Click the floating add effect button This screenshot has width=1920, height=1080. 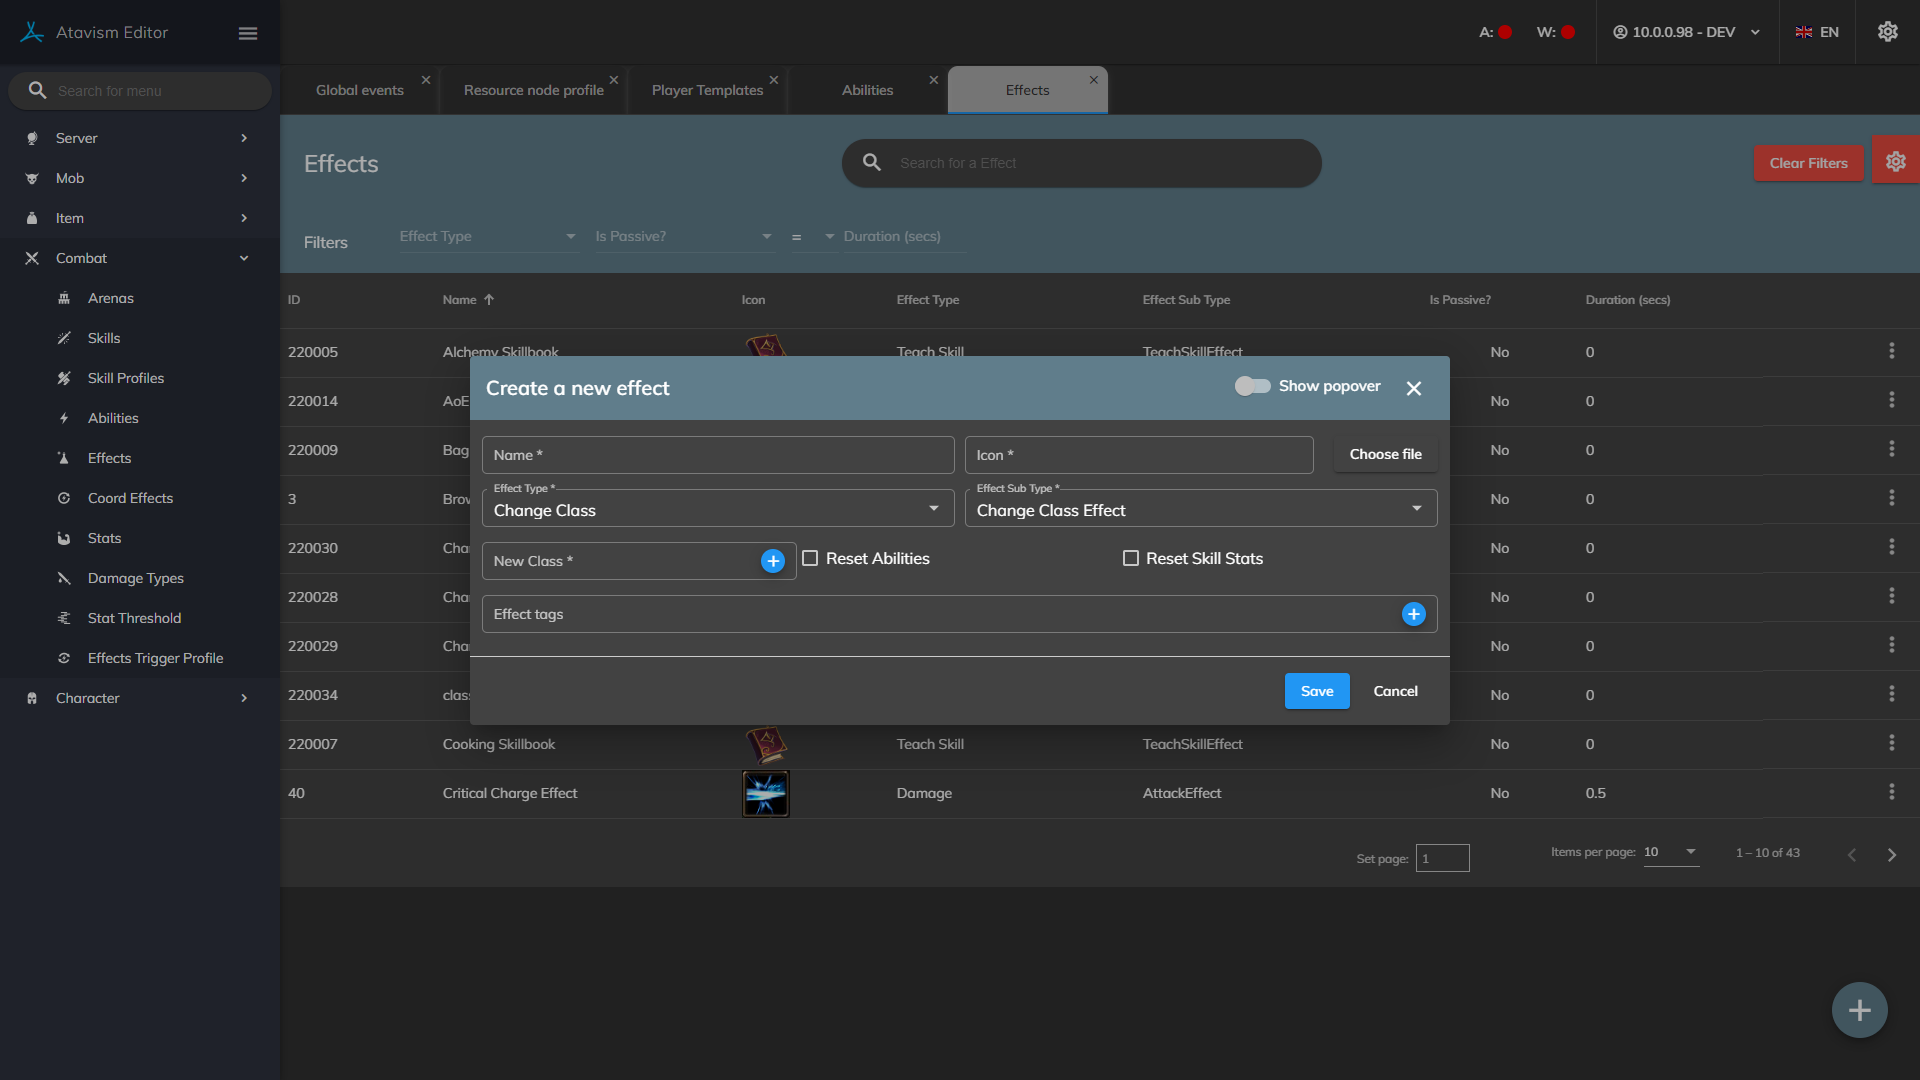1859,1010
